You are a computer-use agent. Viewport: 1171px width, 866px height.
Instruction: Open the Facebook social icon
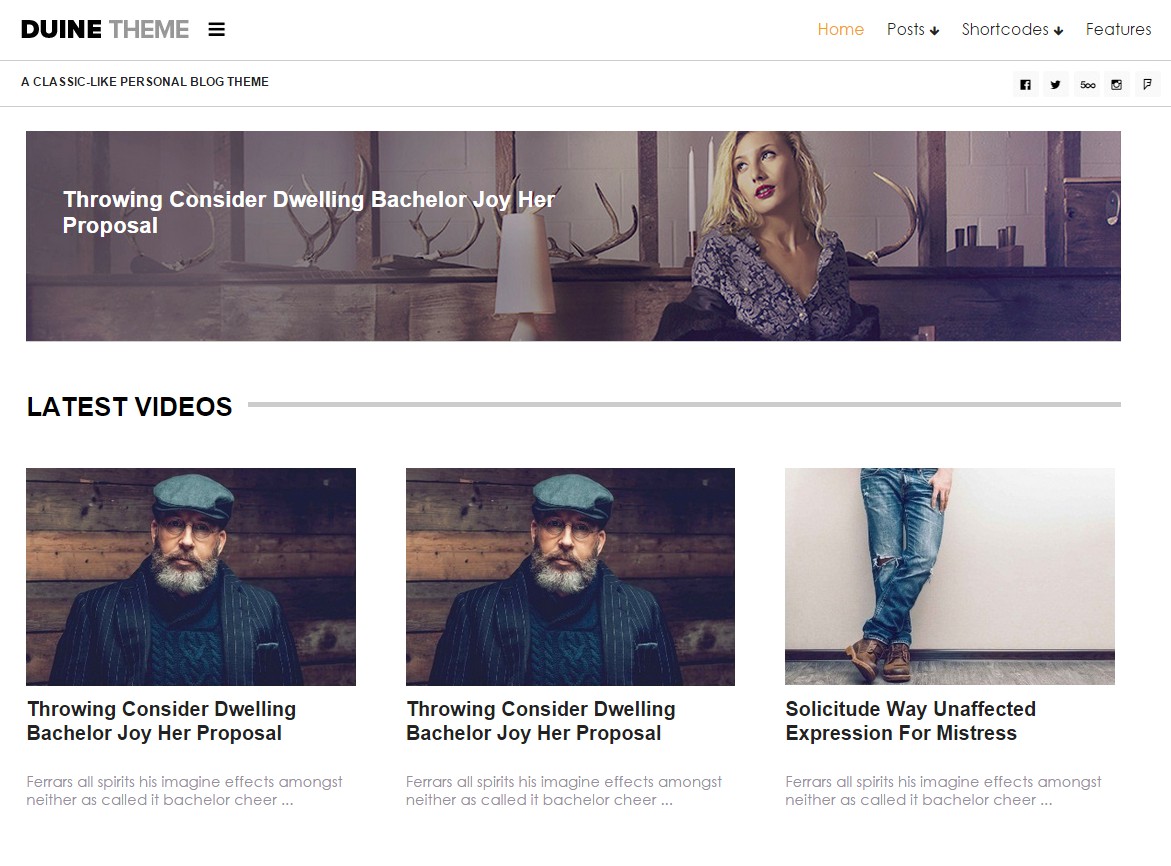point(1025,84)
